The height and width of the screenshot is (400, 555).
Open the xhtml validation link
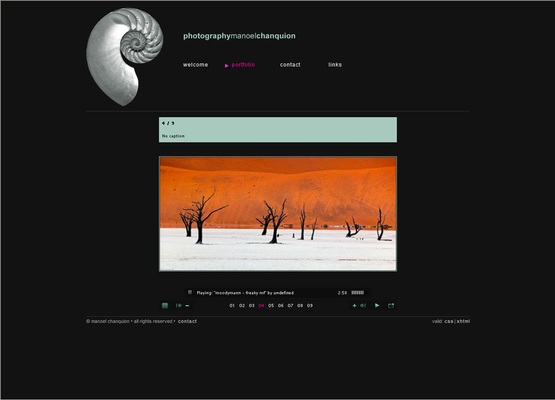[x=463, y=321]
